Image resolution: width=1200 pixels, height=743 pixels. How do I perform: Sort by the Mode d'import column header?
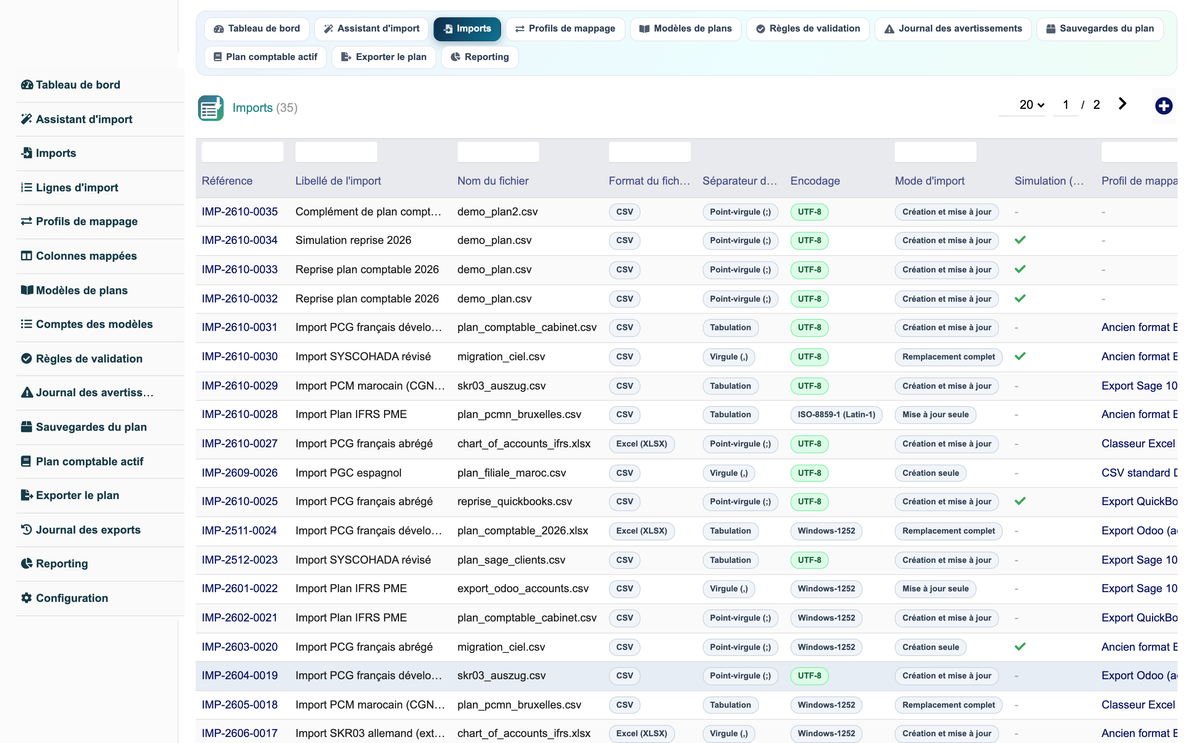click(x=930, y=181)
